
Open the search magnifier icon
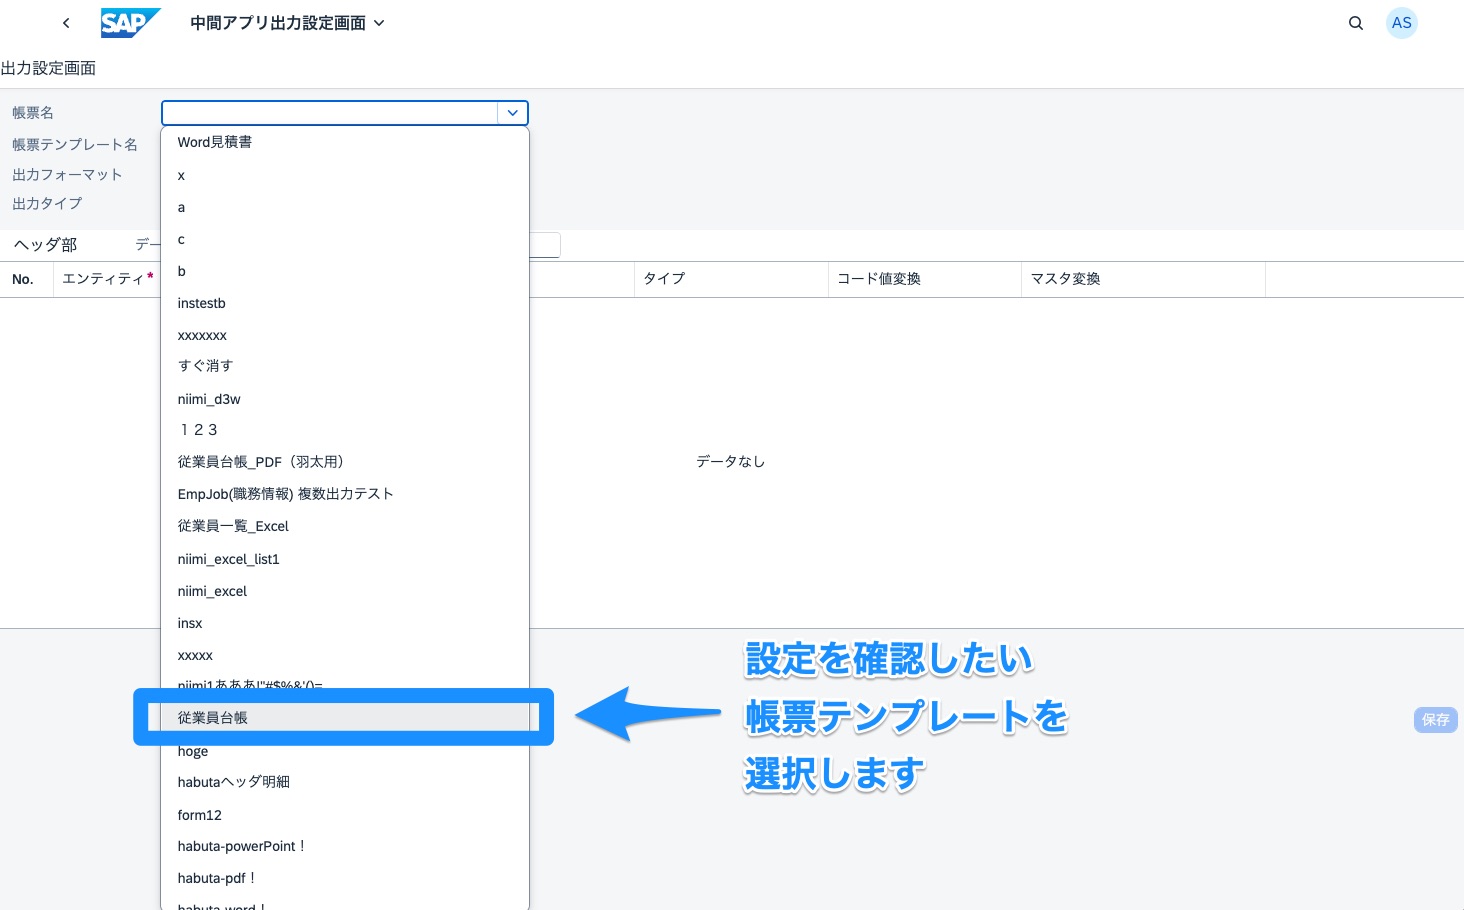pos(1356,23)
